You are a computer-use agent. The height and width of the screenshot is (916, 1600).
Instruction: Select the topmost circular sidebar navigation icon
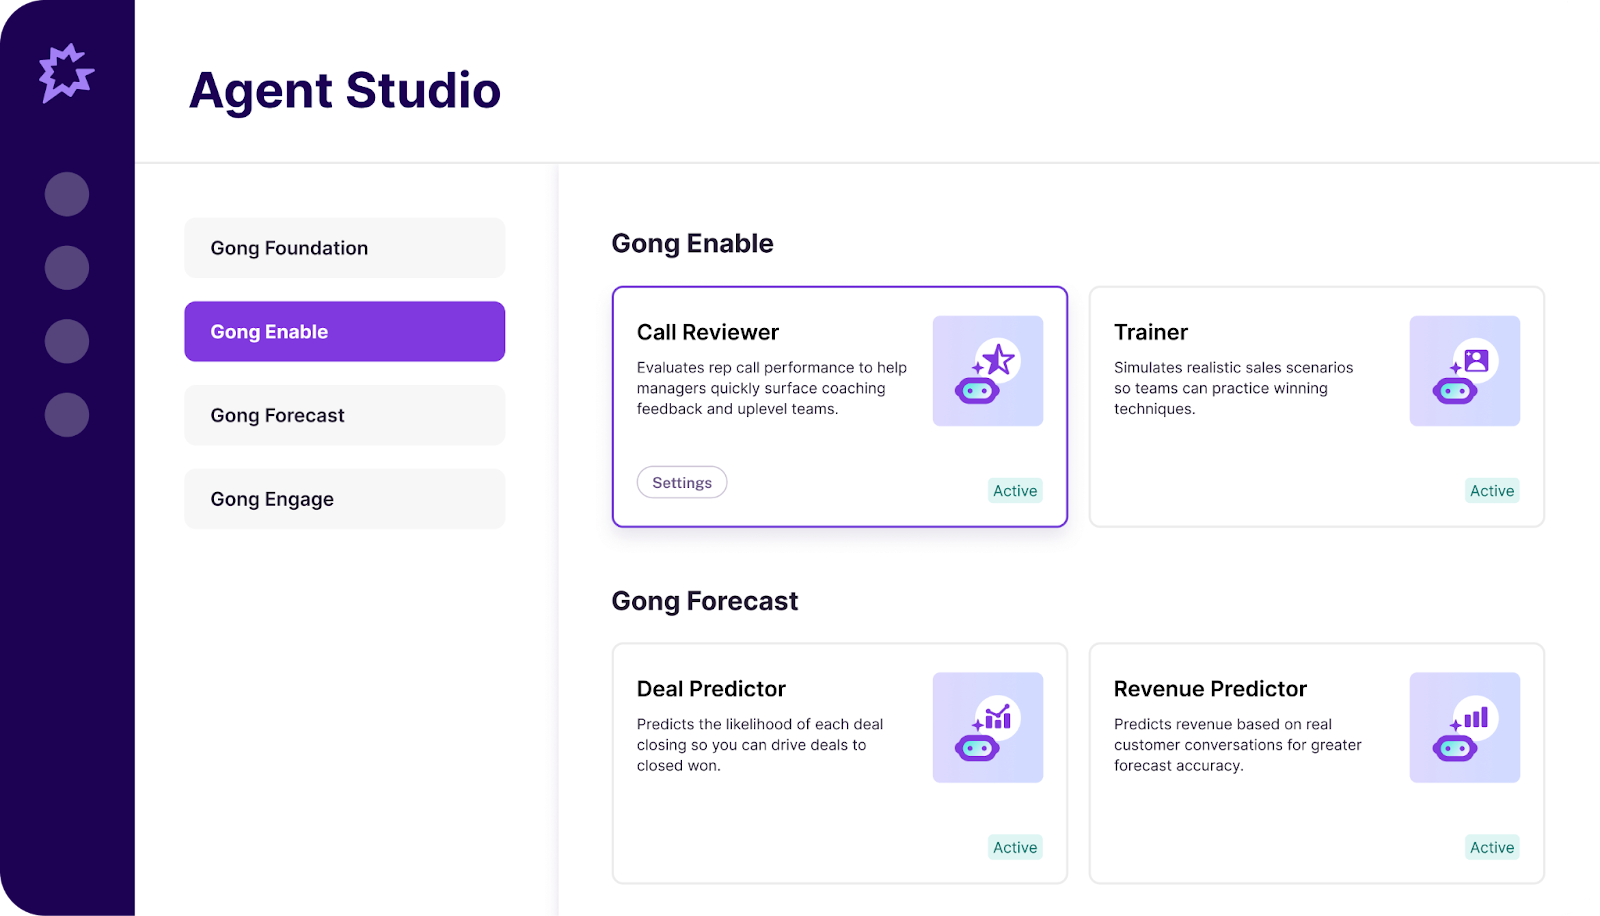coord(66,194)
